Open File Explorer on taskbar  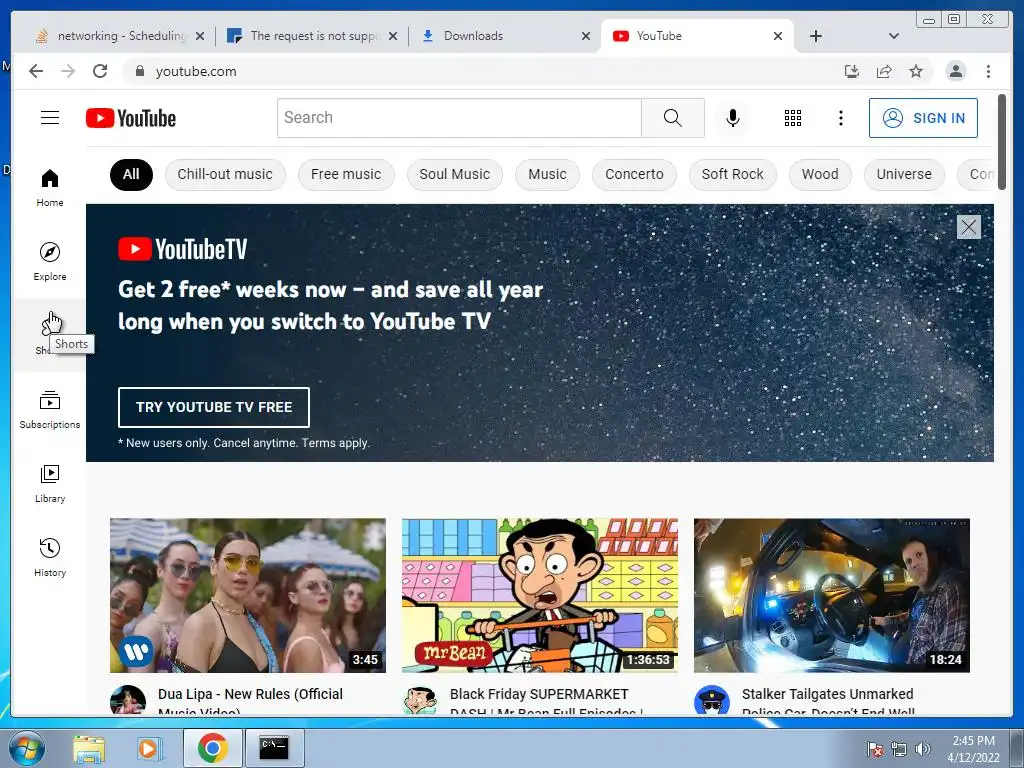pos(89,748)
